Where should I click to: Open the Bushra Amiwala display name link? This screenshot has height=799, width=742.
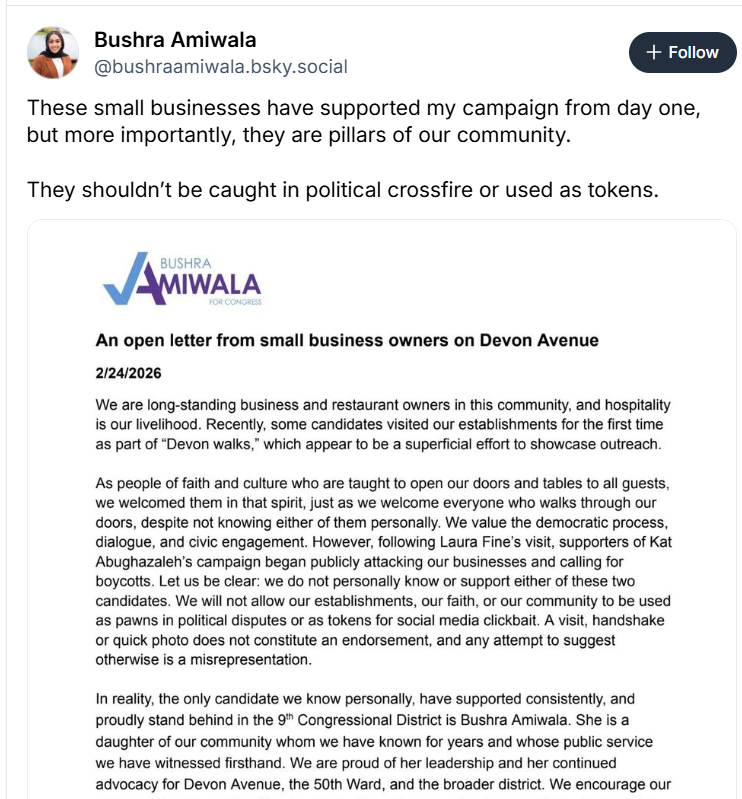tap(175, 40)
